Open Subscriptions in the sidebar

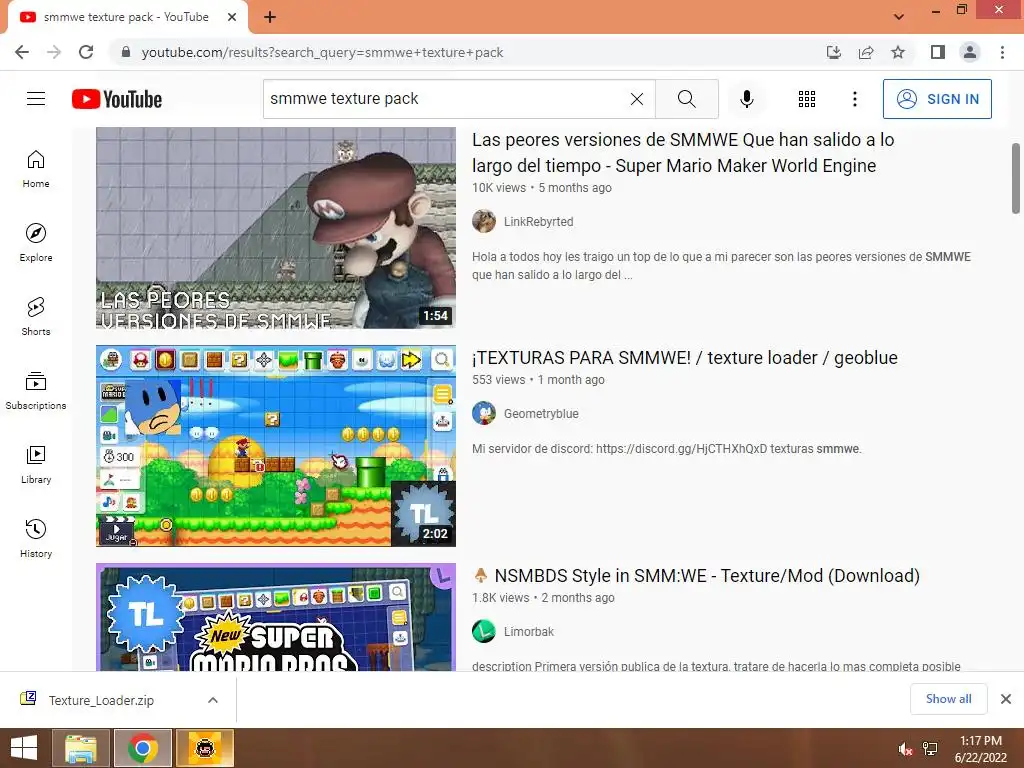(36, 391)
